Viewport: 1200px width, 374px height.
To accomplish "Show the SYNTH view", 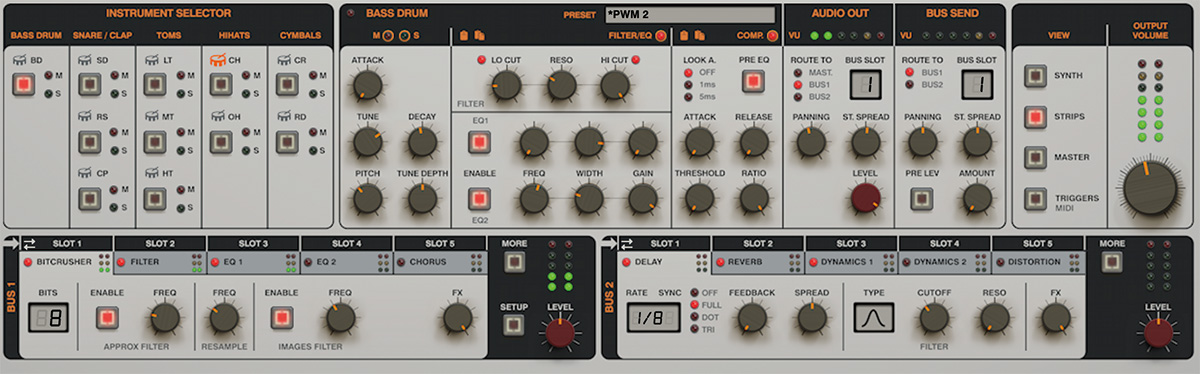I will coord(1036,77).
